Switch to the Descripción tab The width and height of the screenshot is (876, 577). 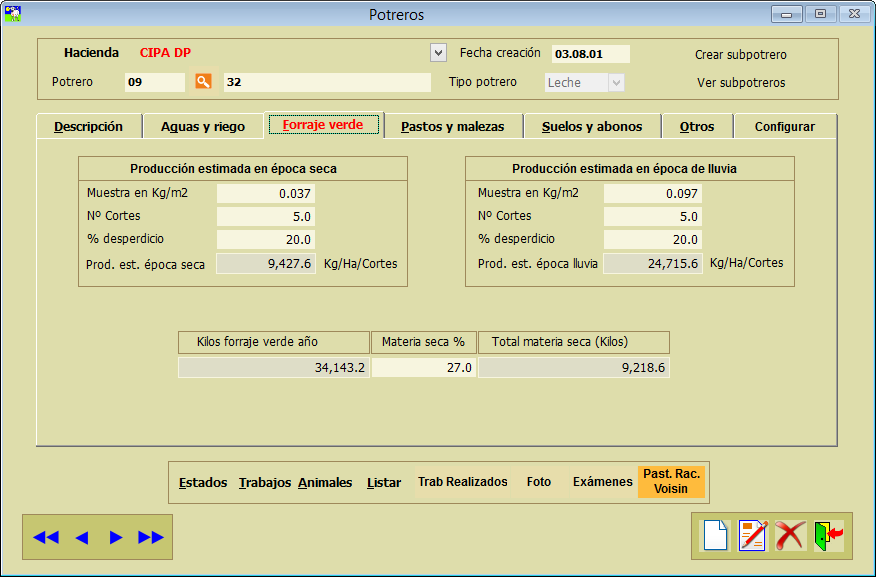click(x=88, y=127)
